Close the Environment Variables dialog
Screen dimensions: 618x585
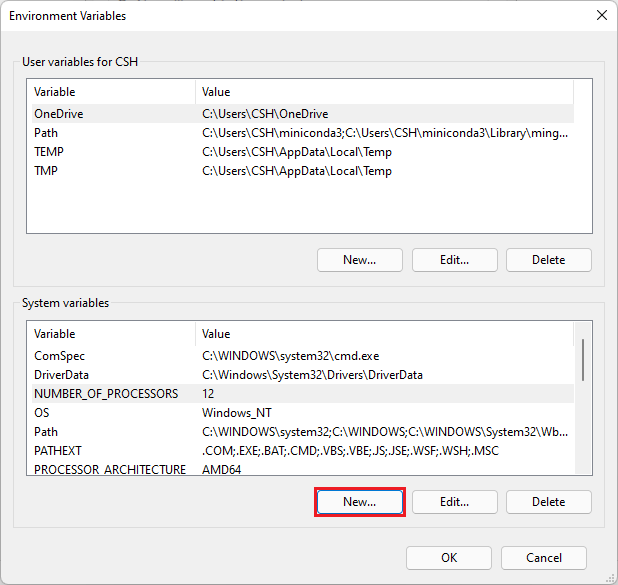(601, 15)
